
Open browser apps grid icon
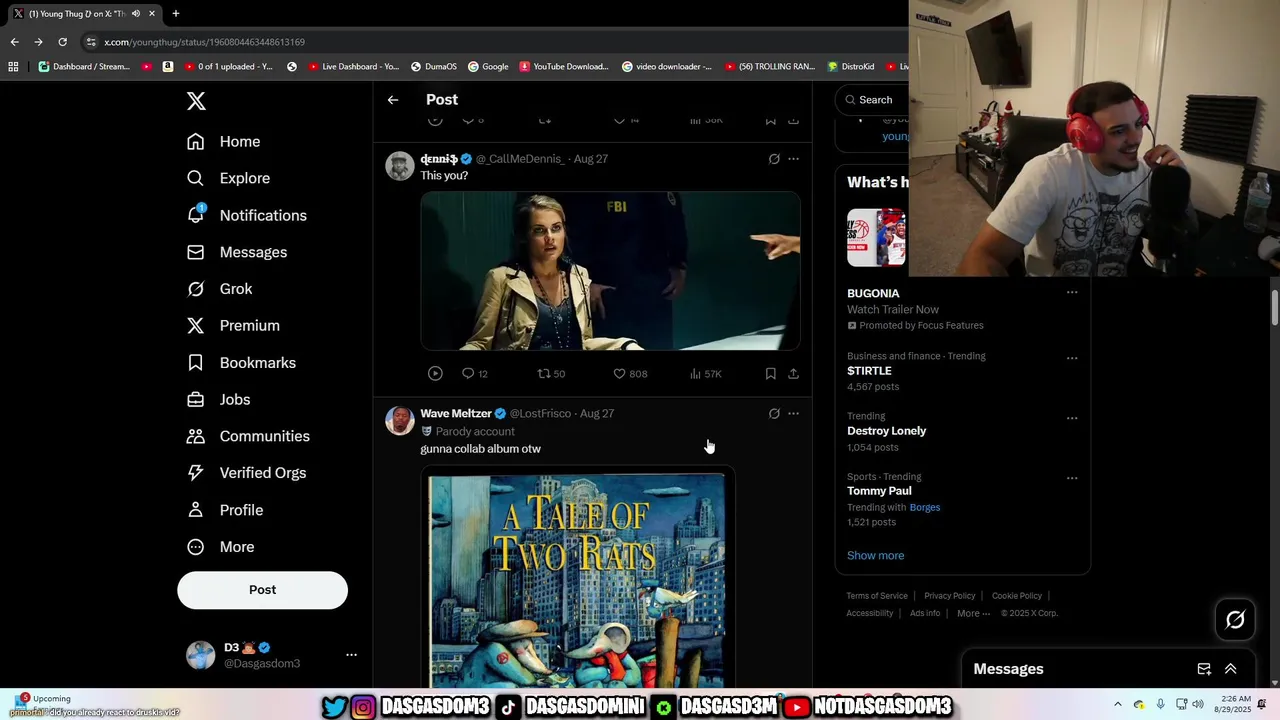coord(13,67)
